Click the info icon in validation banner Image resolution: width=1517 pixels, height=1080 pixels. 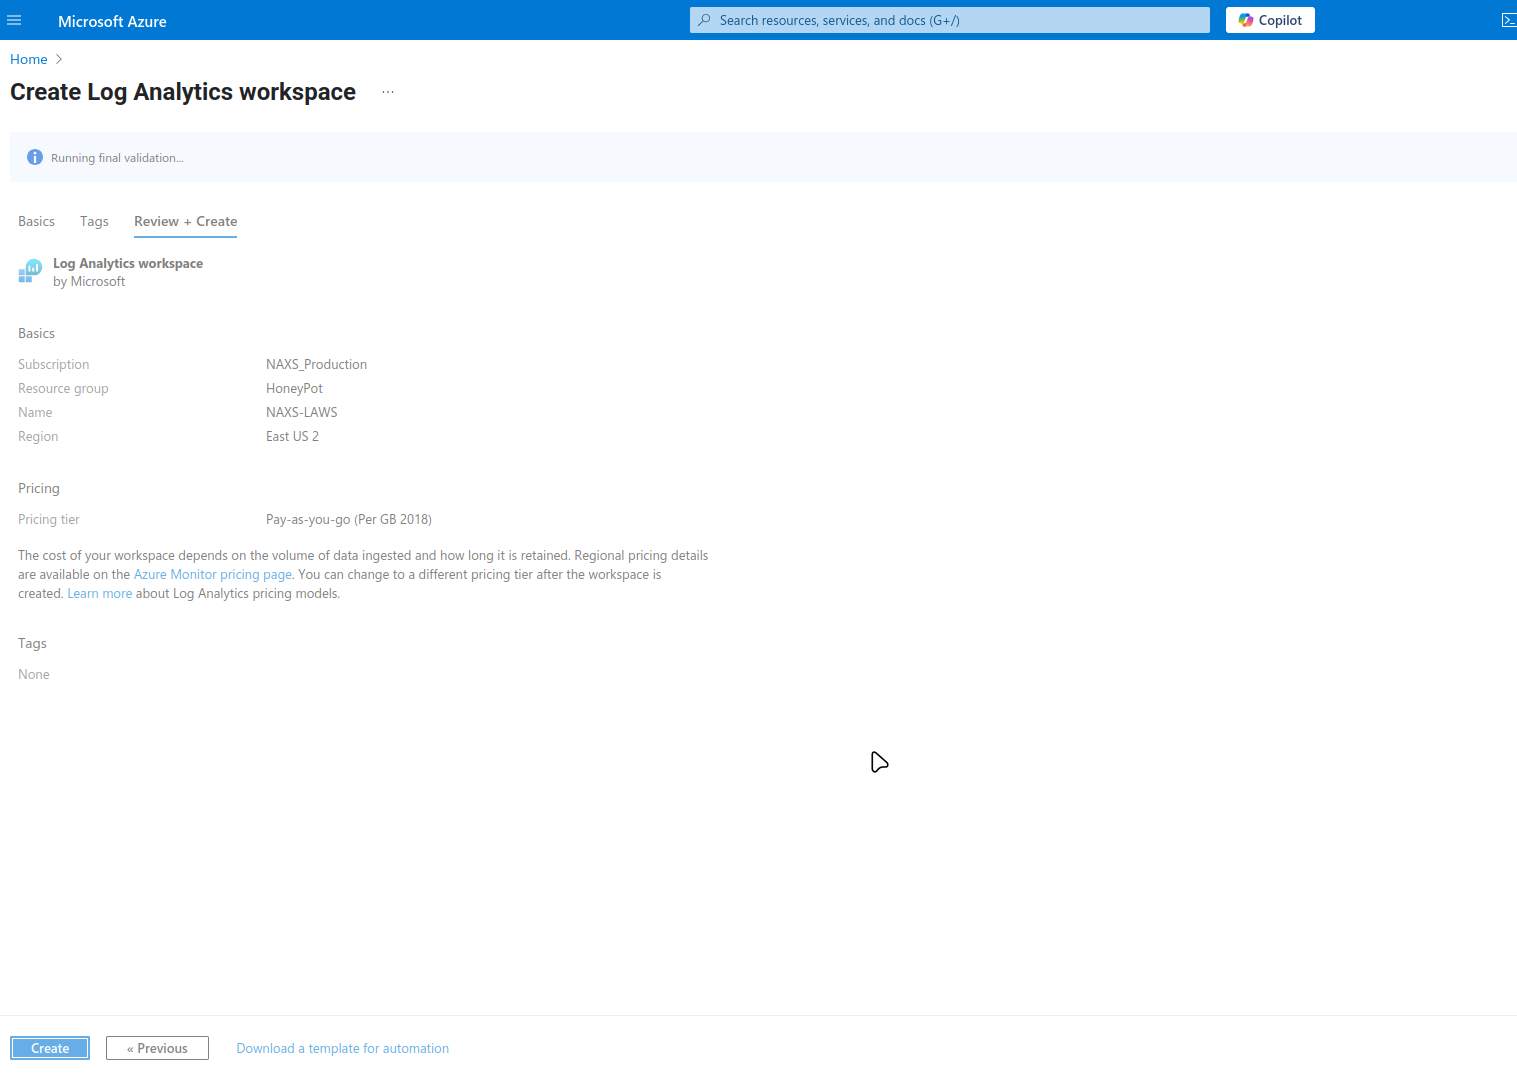(x=35, y=157)
